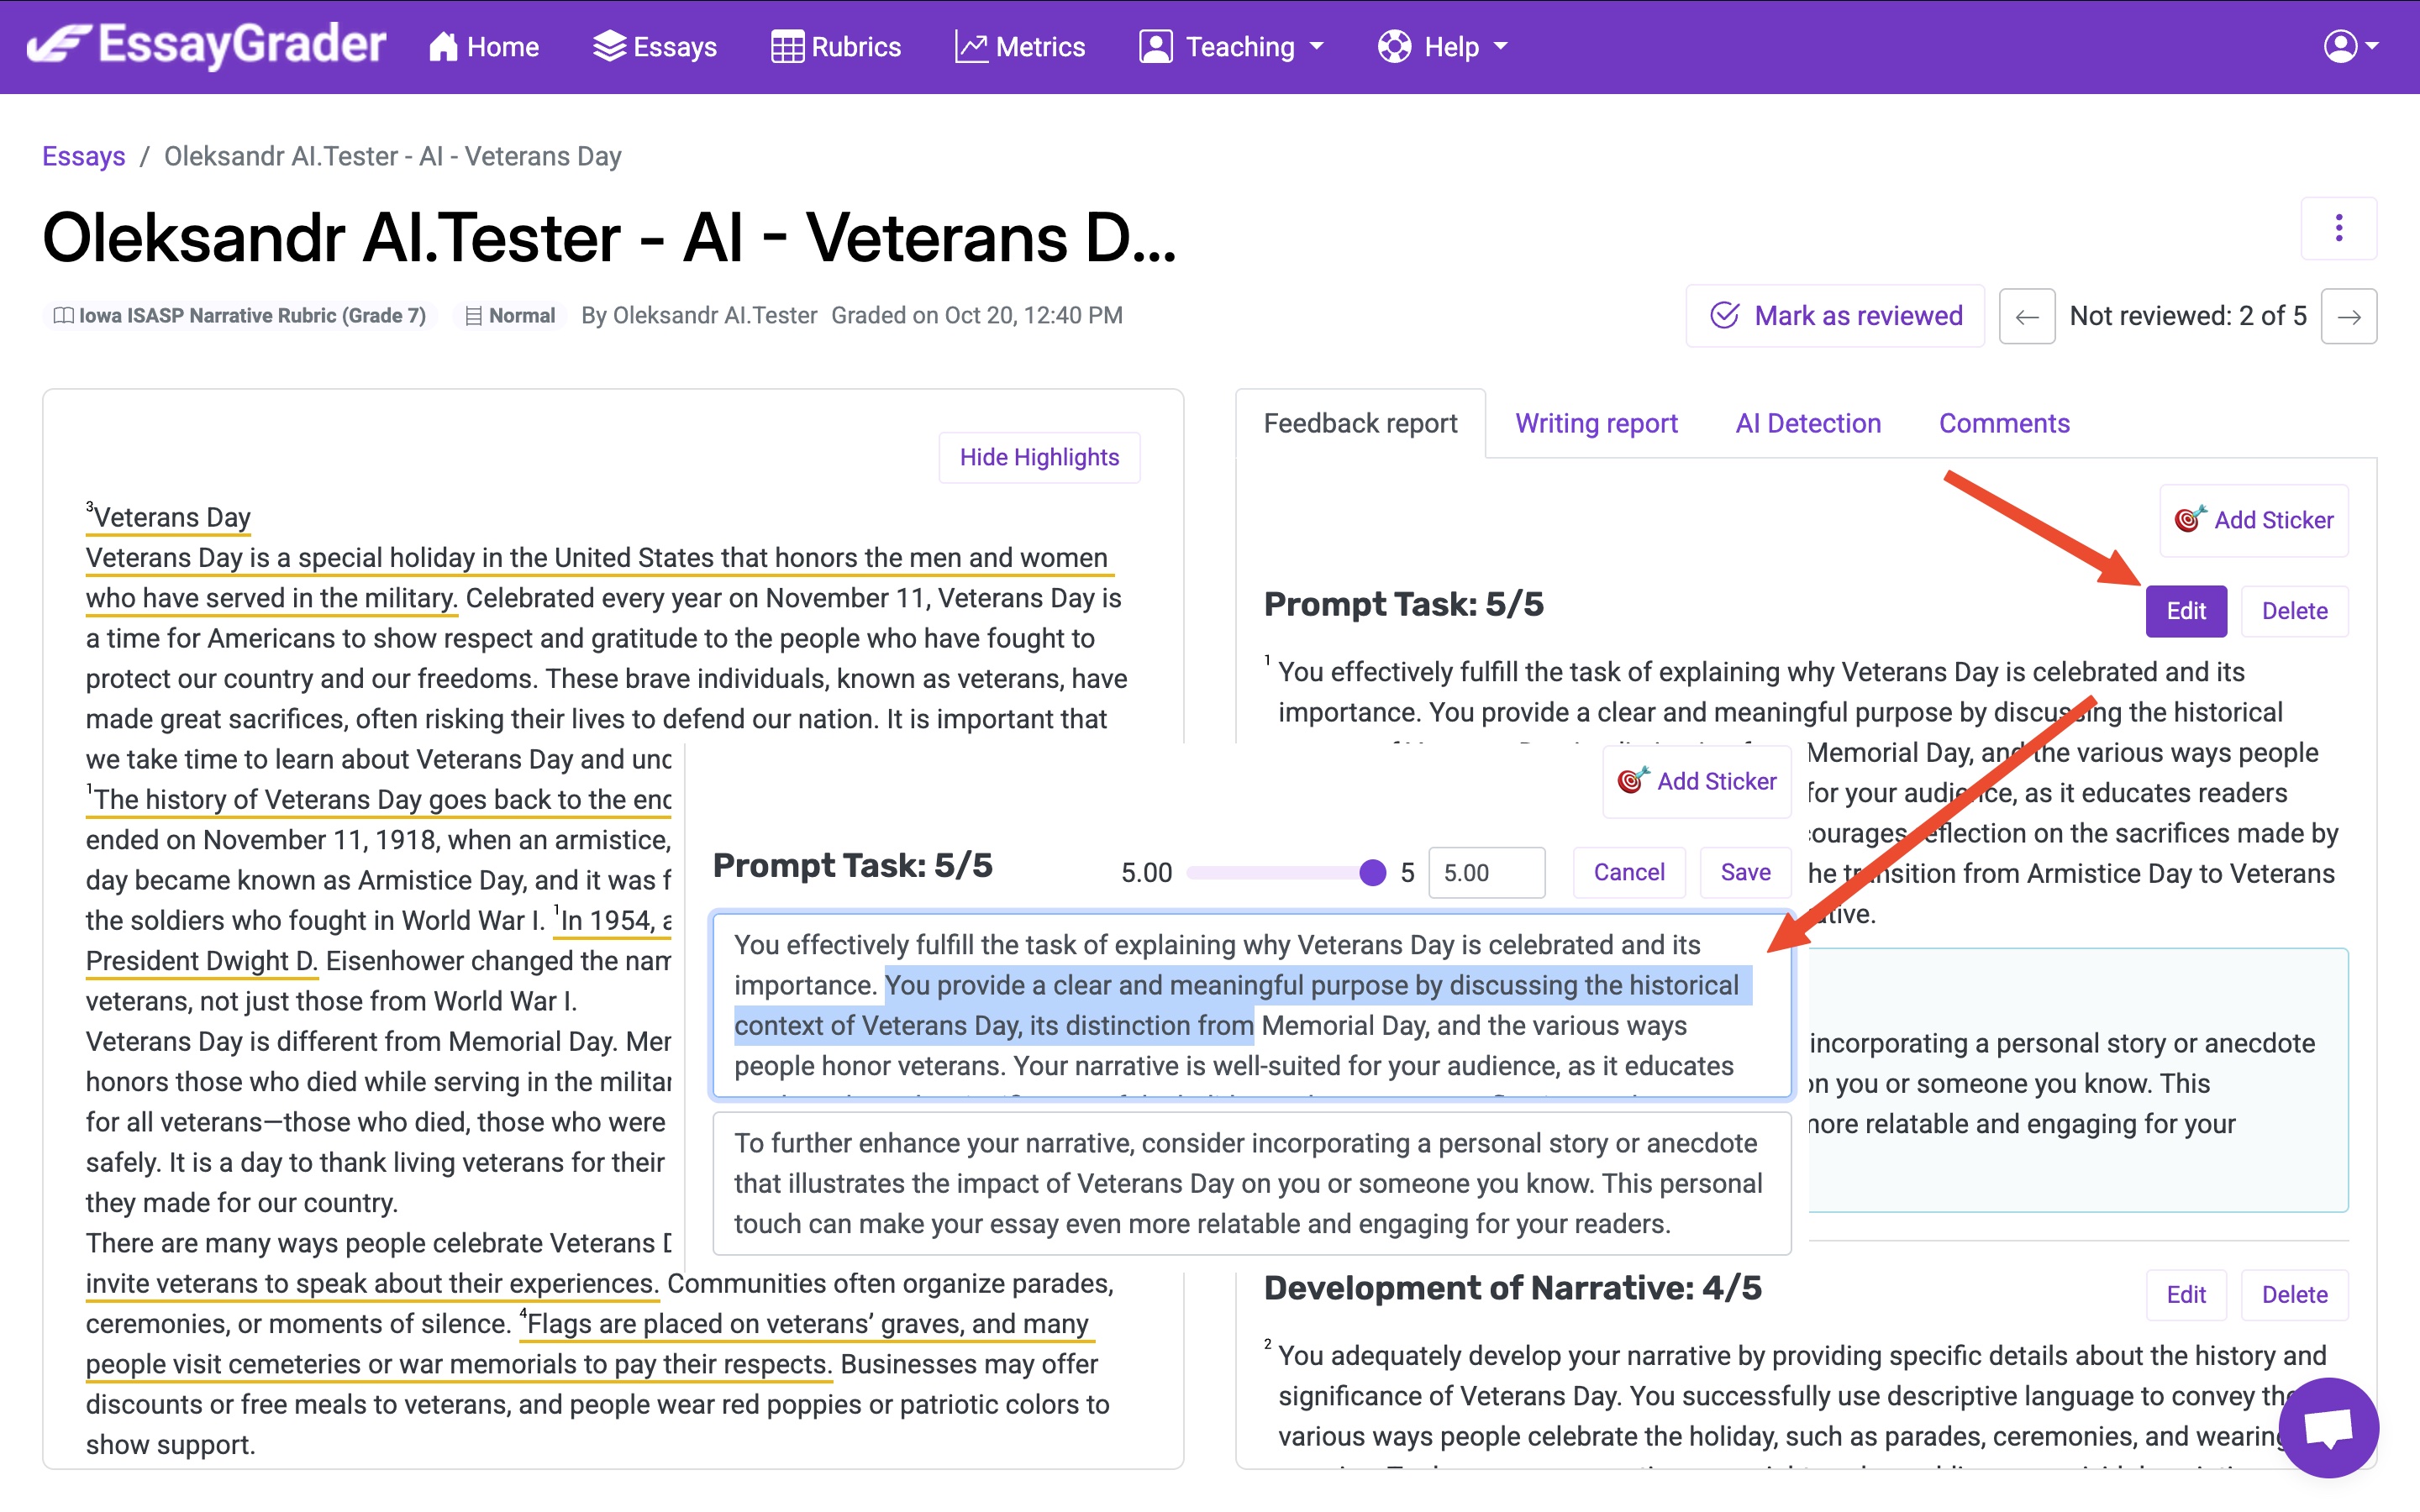Click the Essays breadcrumb link
The height and width of the screenshot is (1512, 2420).
(83, 156)
